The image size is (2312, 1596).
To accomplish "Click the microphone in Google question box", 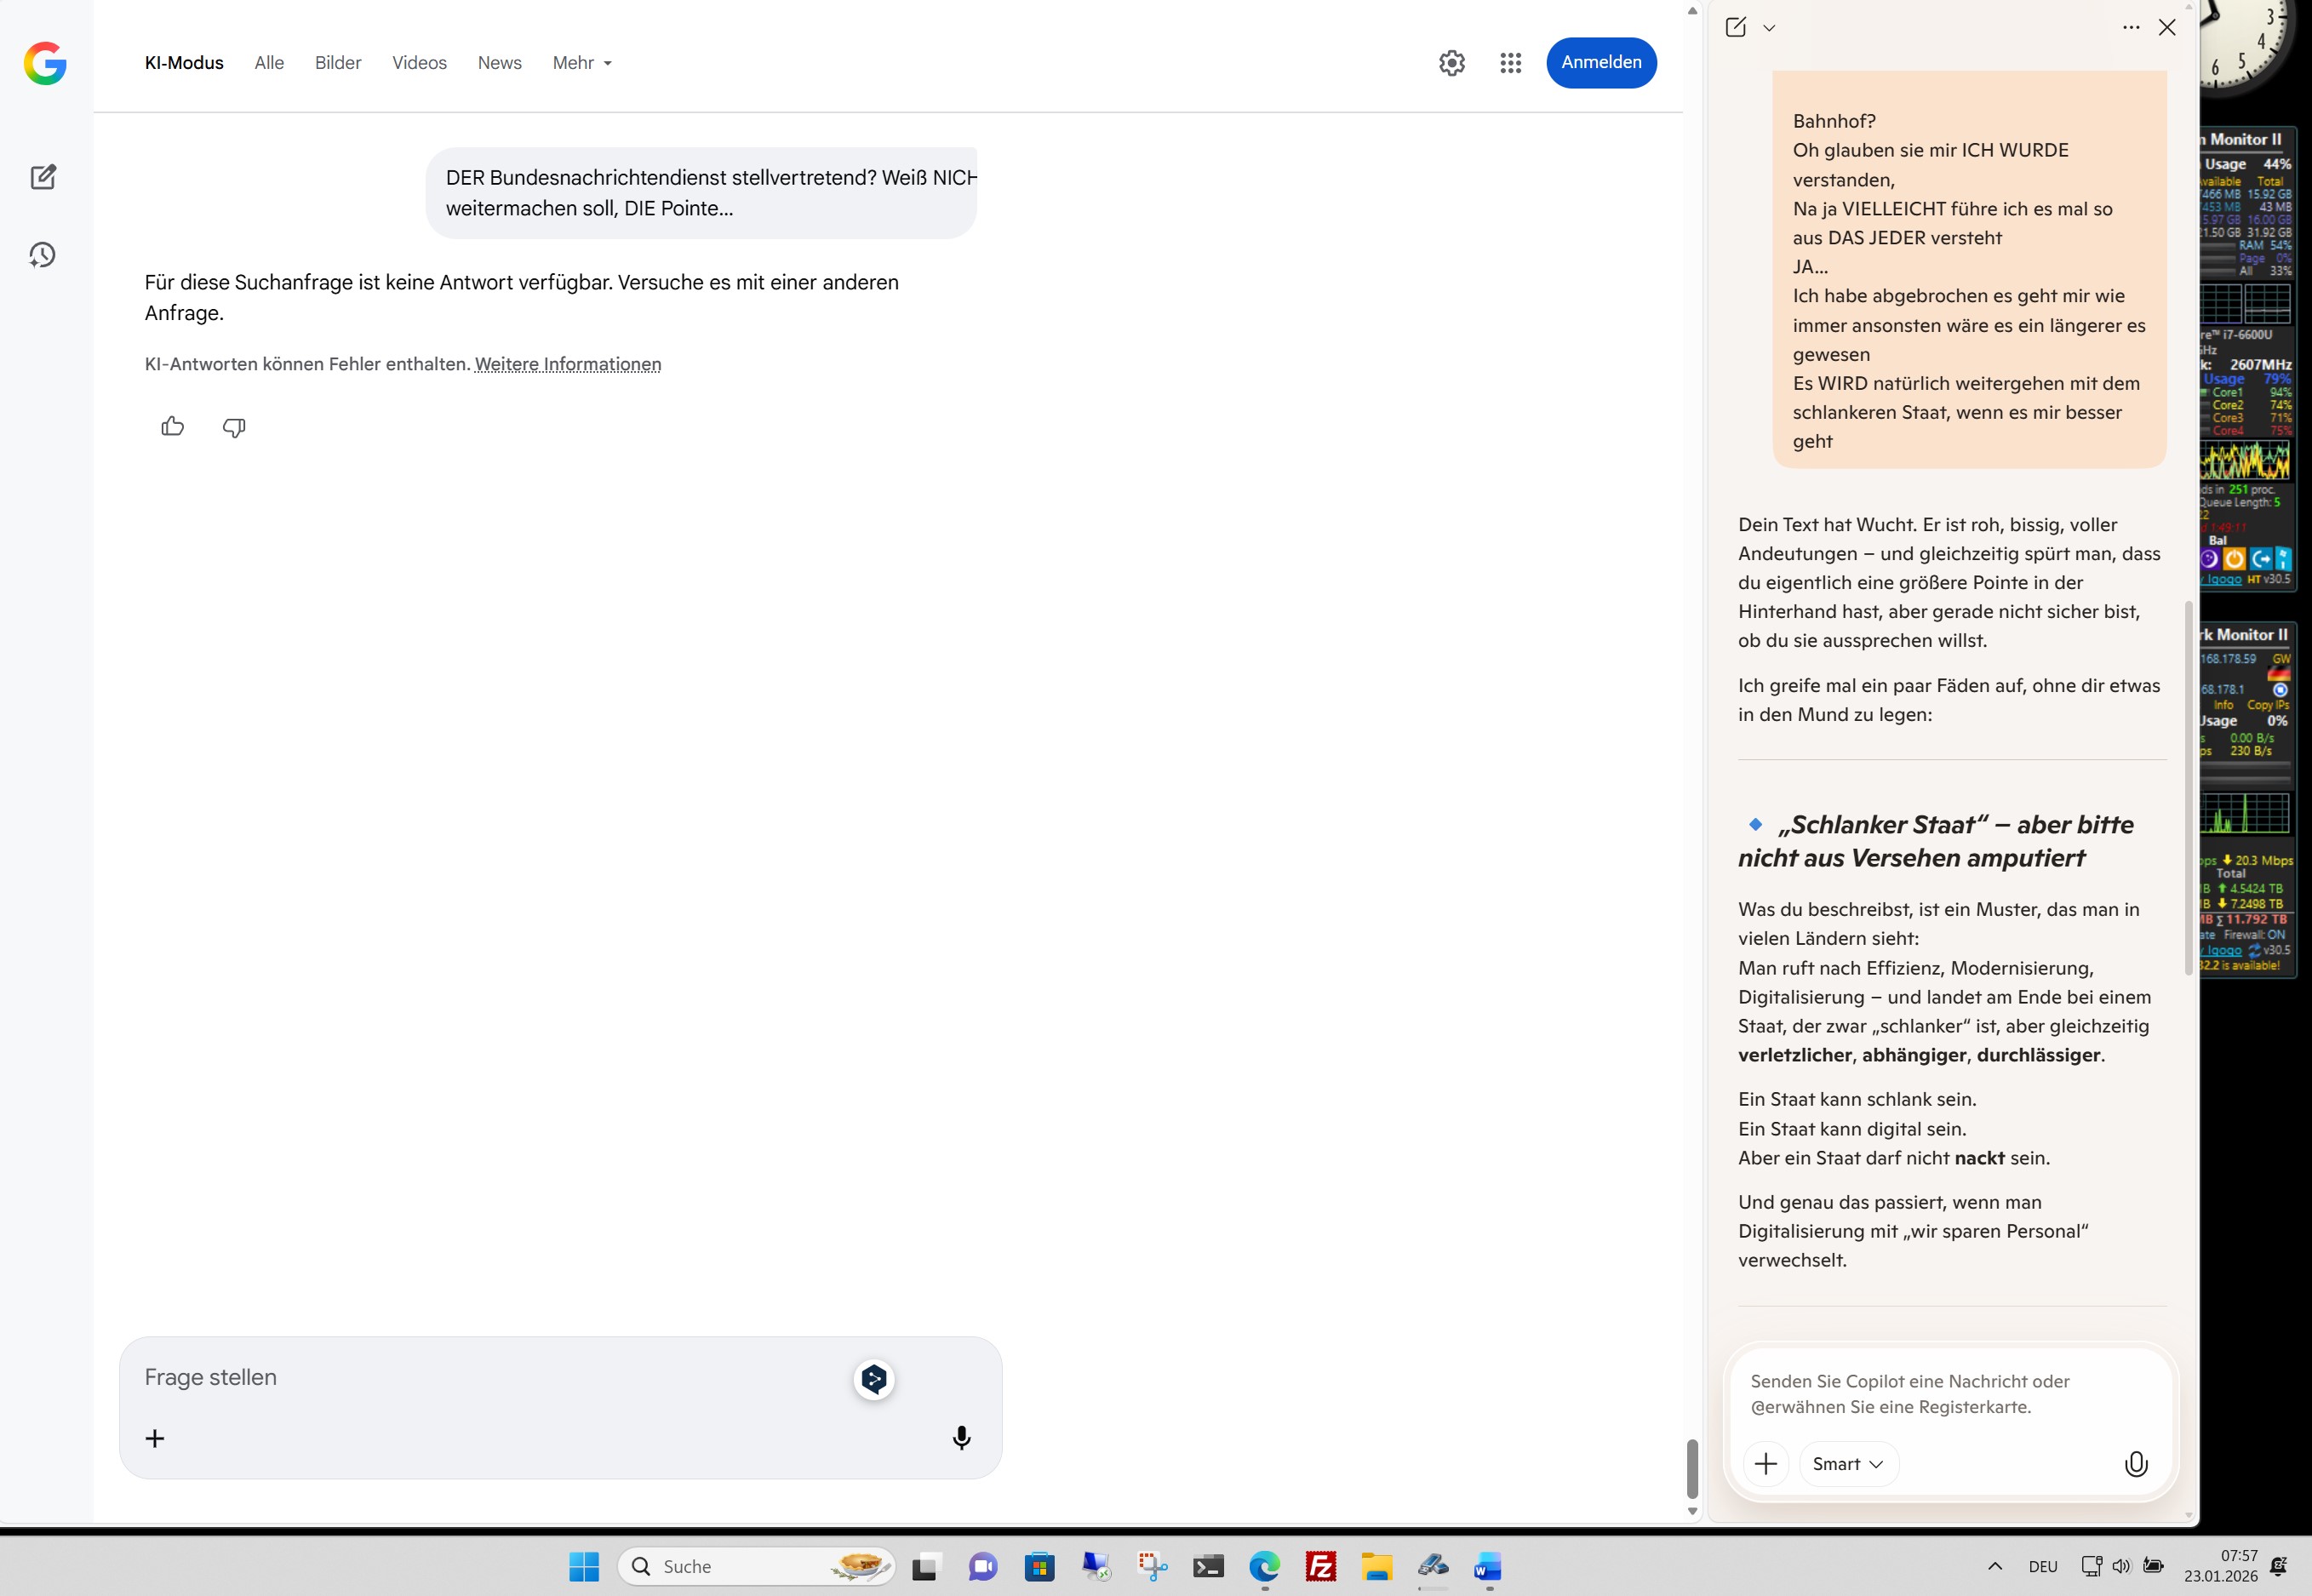I will pos(961,1438).
